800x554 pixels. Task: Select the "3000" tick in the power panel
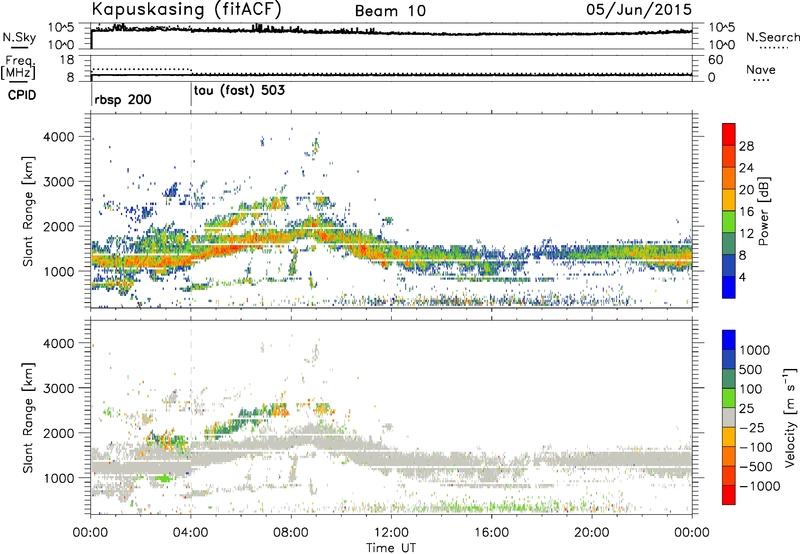pyautogui.click(x=59, y=182)
